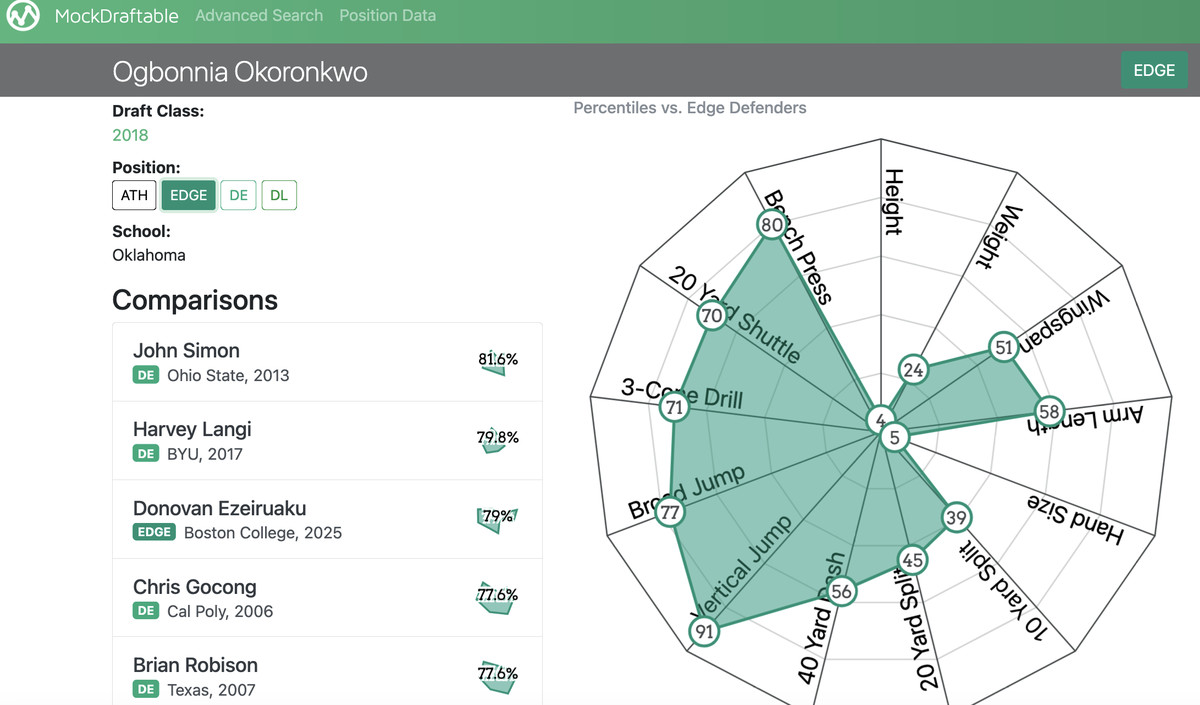The width and height of the screenshot is (1200, 705).
Task: Select the ATH position toggle
Action: pos(134,195)
